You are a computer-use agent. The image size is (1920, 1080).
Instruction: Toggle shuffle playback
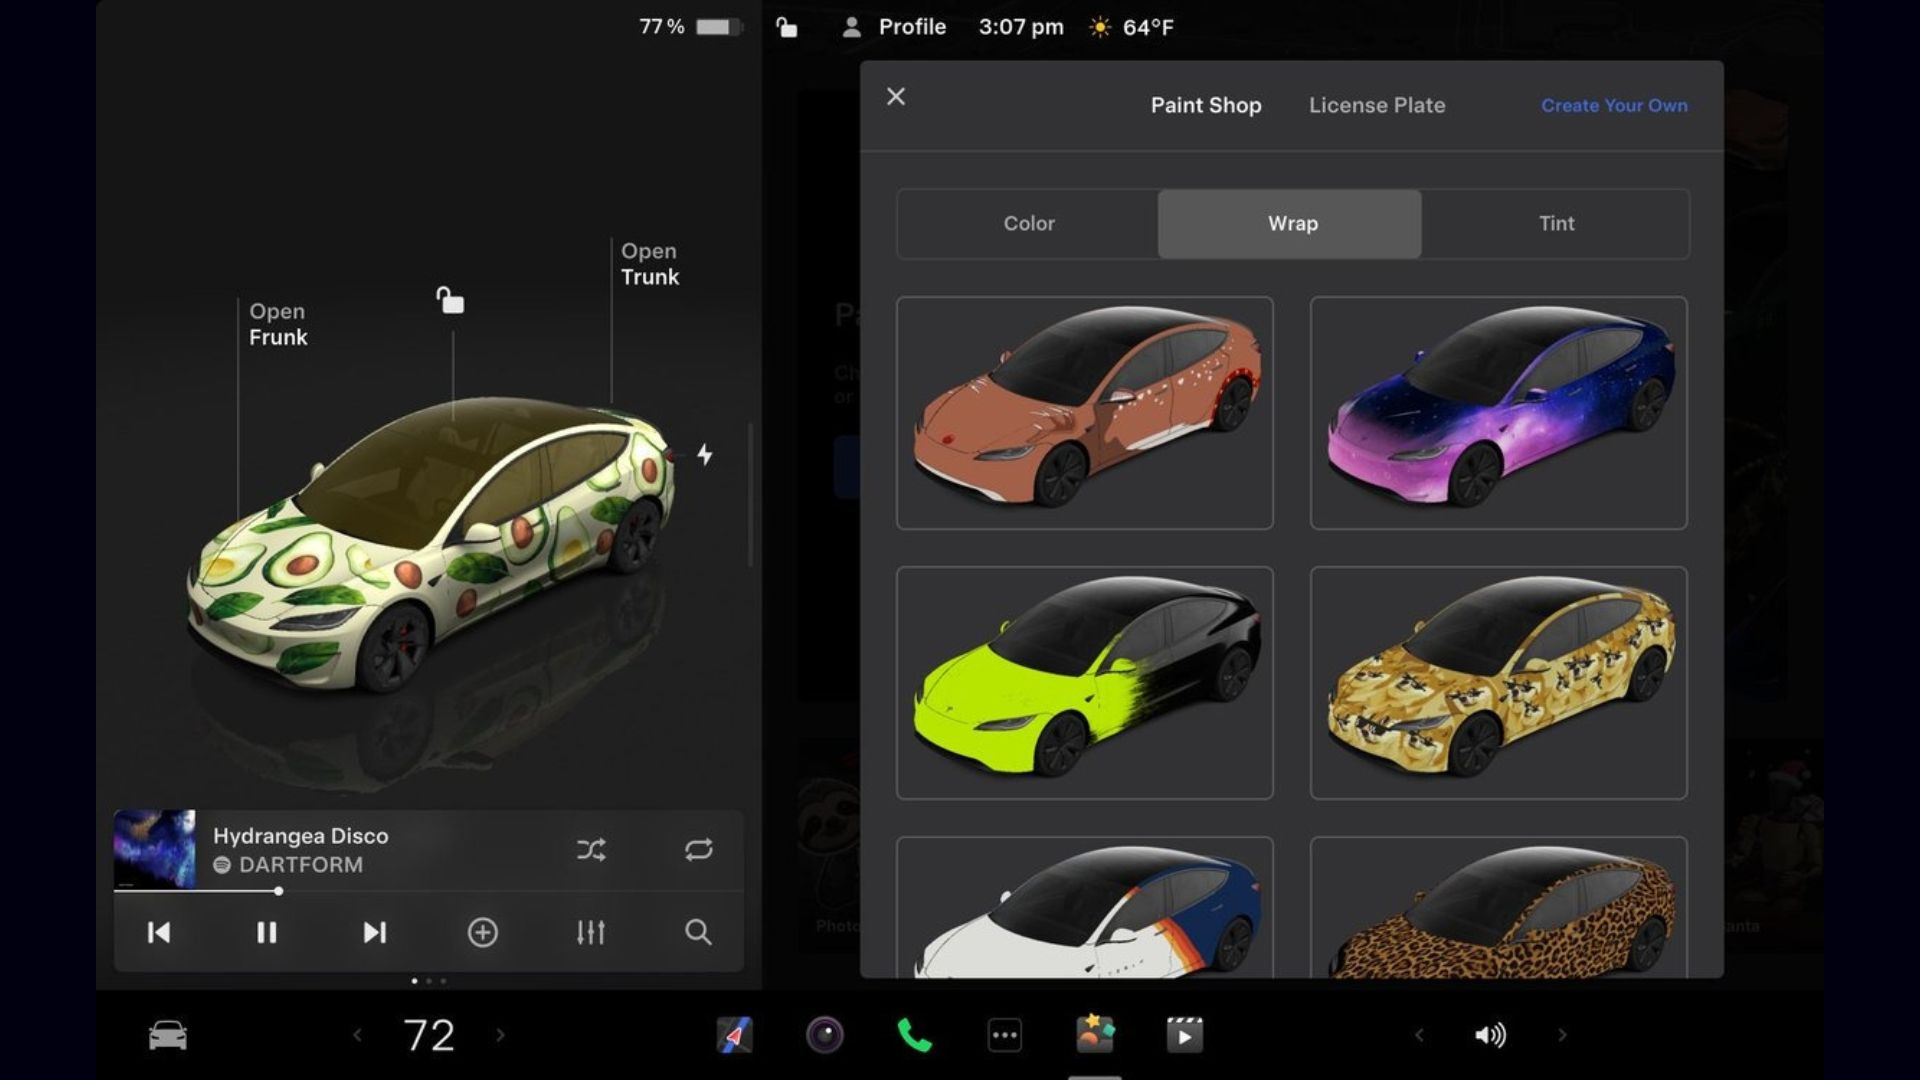(x=591, y=850)
